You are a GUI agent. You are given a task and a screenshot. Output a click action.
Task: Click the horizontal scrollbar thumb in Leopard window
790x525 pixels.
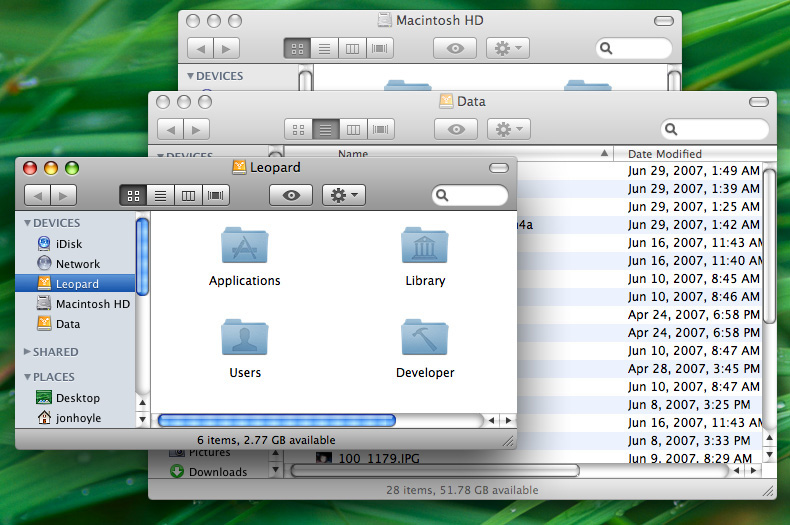277,420
